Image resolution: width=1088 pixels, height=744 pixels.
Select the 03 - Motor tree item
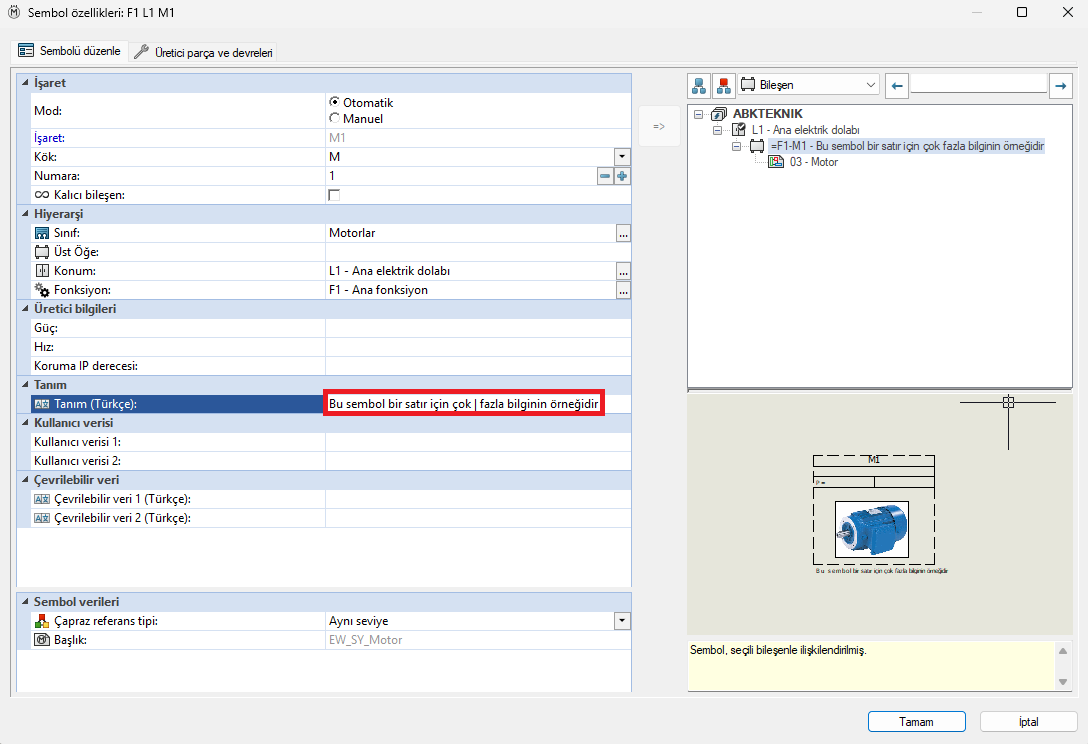(813, 162)
